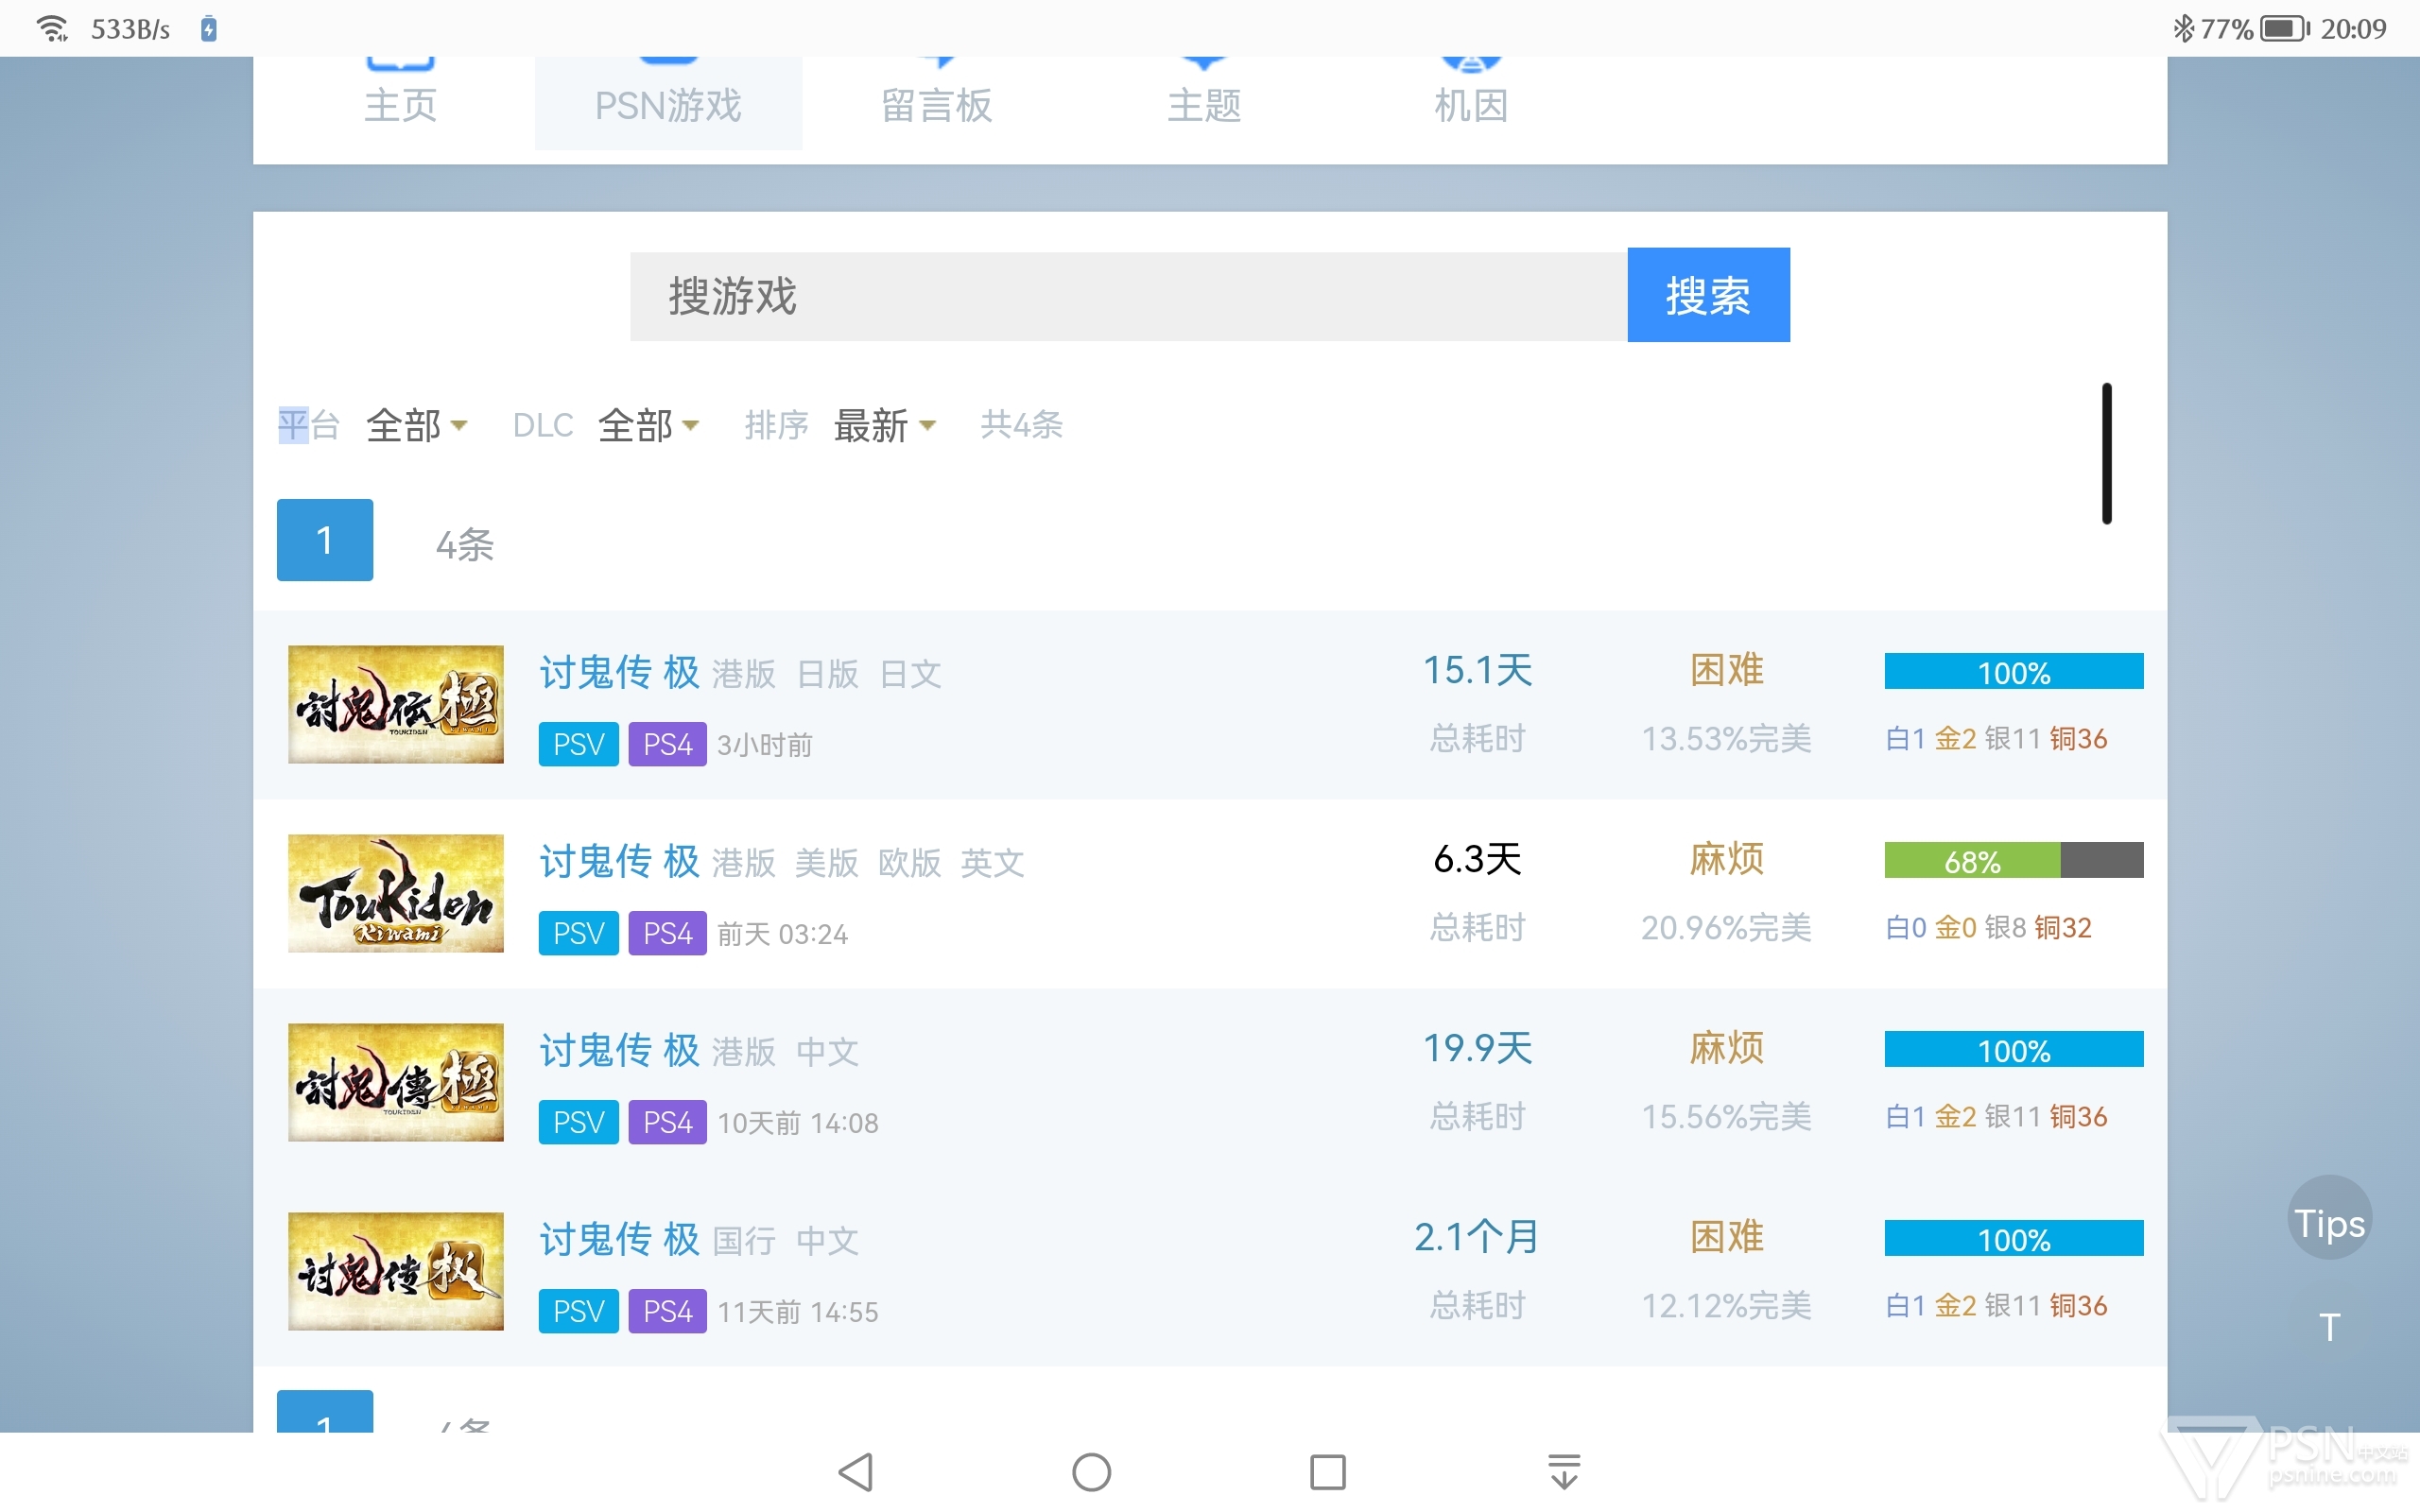The width and height of the screenshot is (2420, 1512).
Task: Open 讨鬼传 极 国行 中文 thumbnail
Action: click(x=396, y=1271)
